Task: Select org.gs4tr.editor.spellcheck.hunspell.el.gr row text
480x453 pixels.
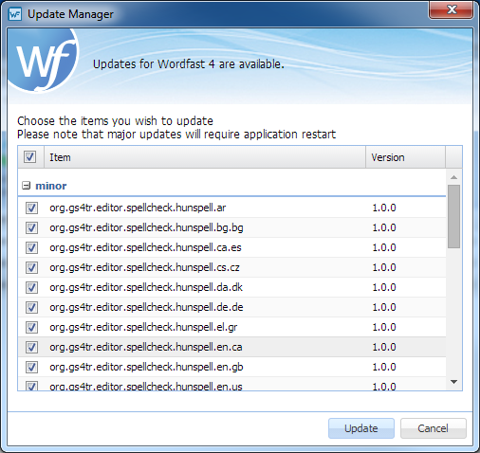Action: (143, 327)
